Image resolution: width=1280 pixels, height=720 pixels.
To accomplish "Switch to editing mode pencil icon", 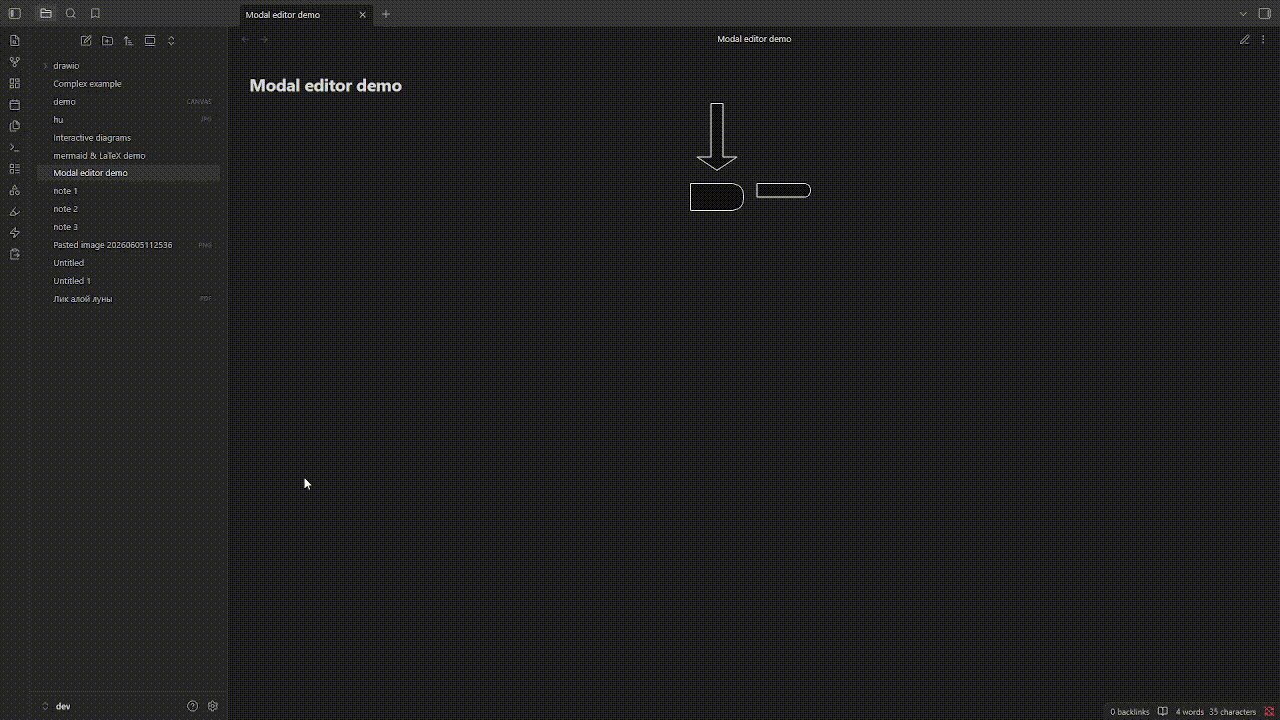I will (1244, 39).
